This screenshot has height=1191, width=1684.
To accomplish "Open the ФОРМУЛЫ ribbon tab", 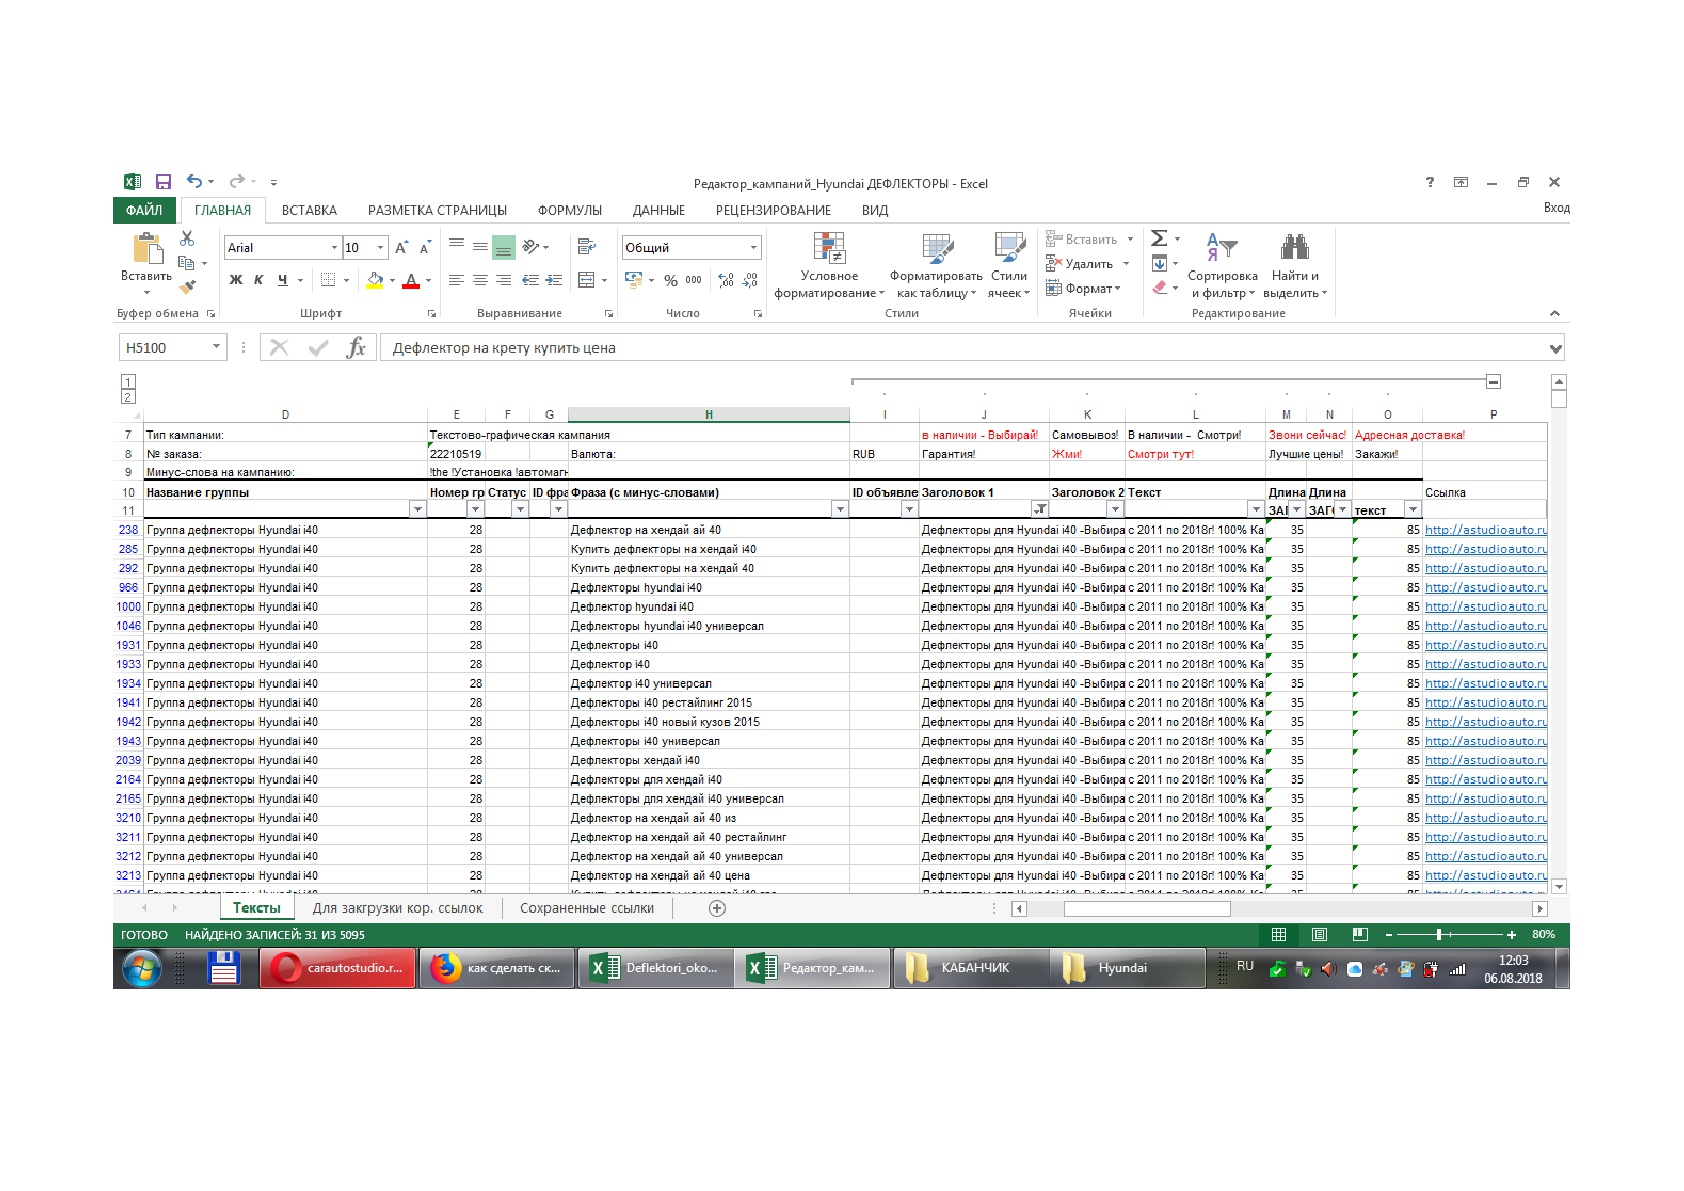I will pos(569,211).
